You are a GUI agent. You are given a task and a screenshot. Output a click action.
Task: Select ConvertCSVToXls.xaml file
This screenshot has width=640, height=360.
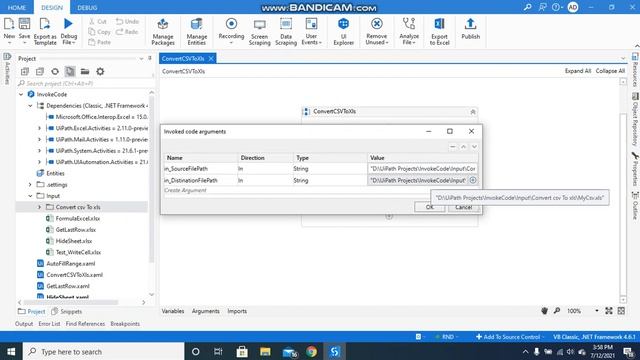(x=74, y=275)
